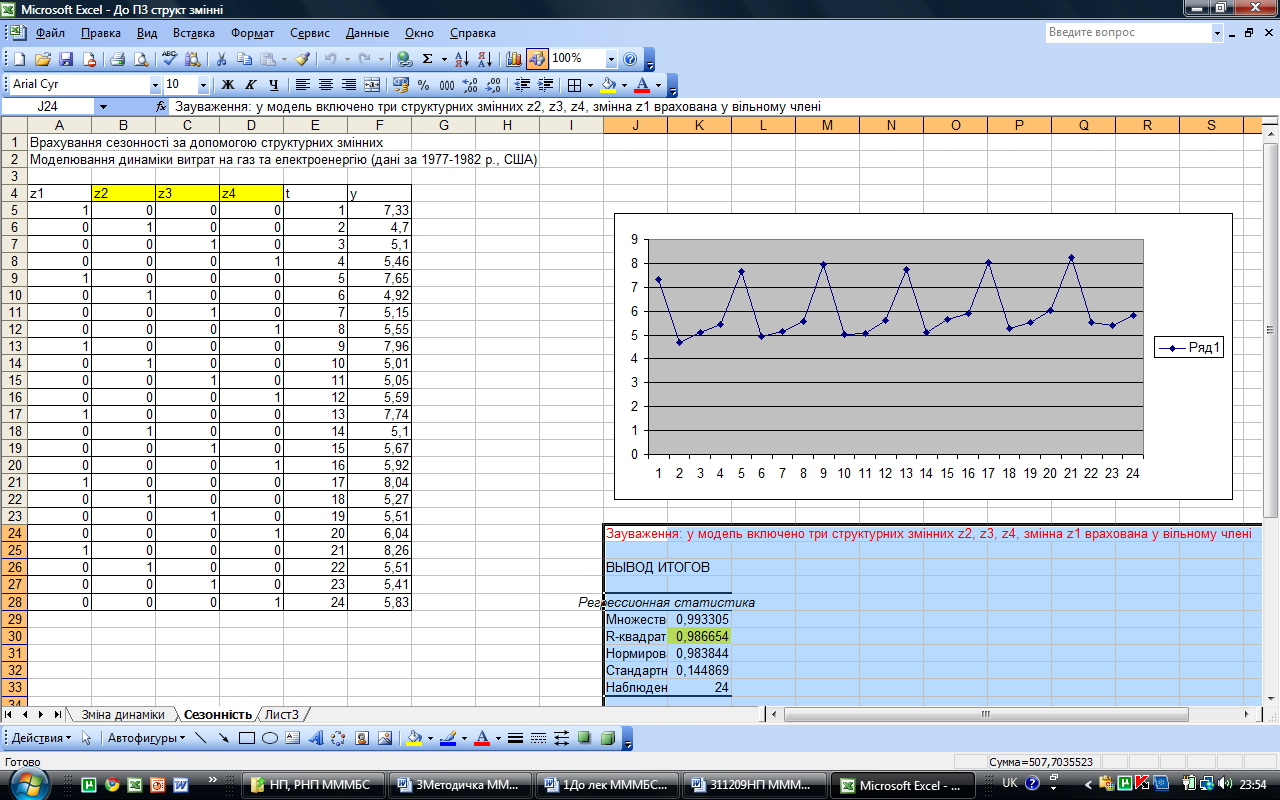Screen dimensions: 1280x800
Task: Click the Increase Indent icon
Action: pos(546,85)
